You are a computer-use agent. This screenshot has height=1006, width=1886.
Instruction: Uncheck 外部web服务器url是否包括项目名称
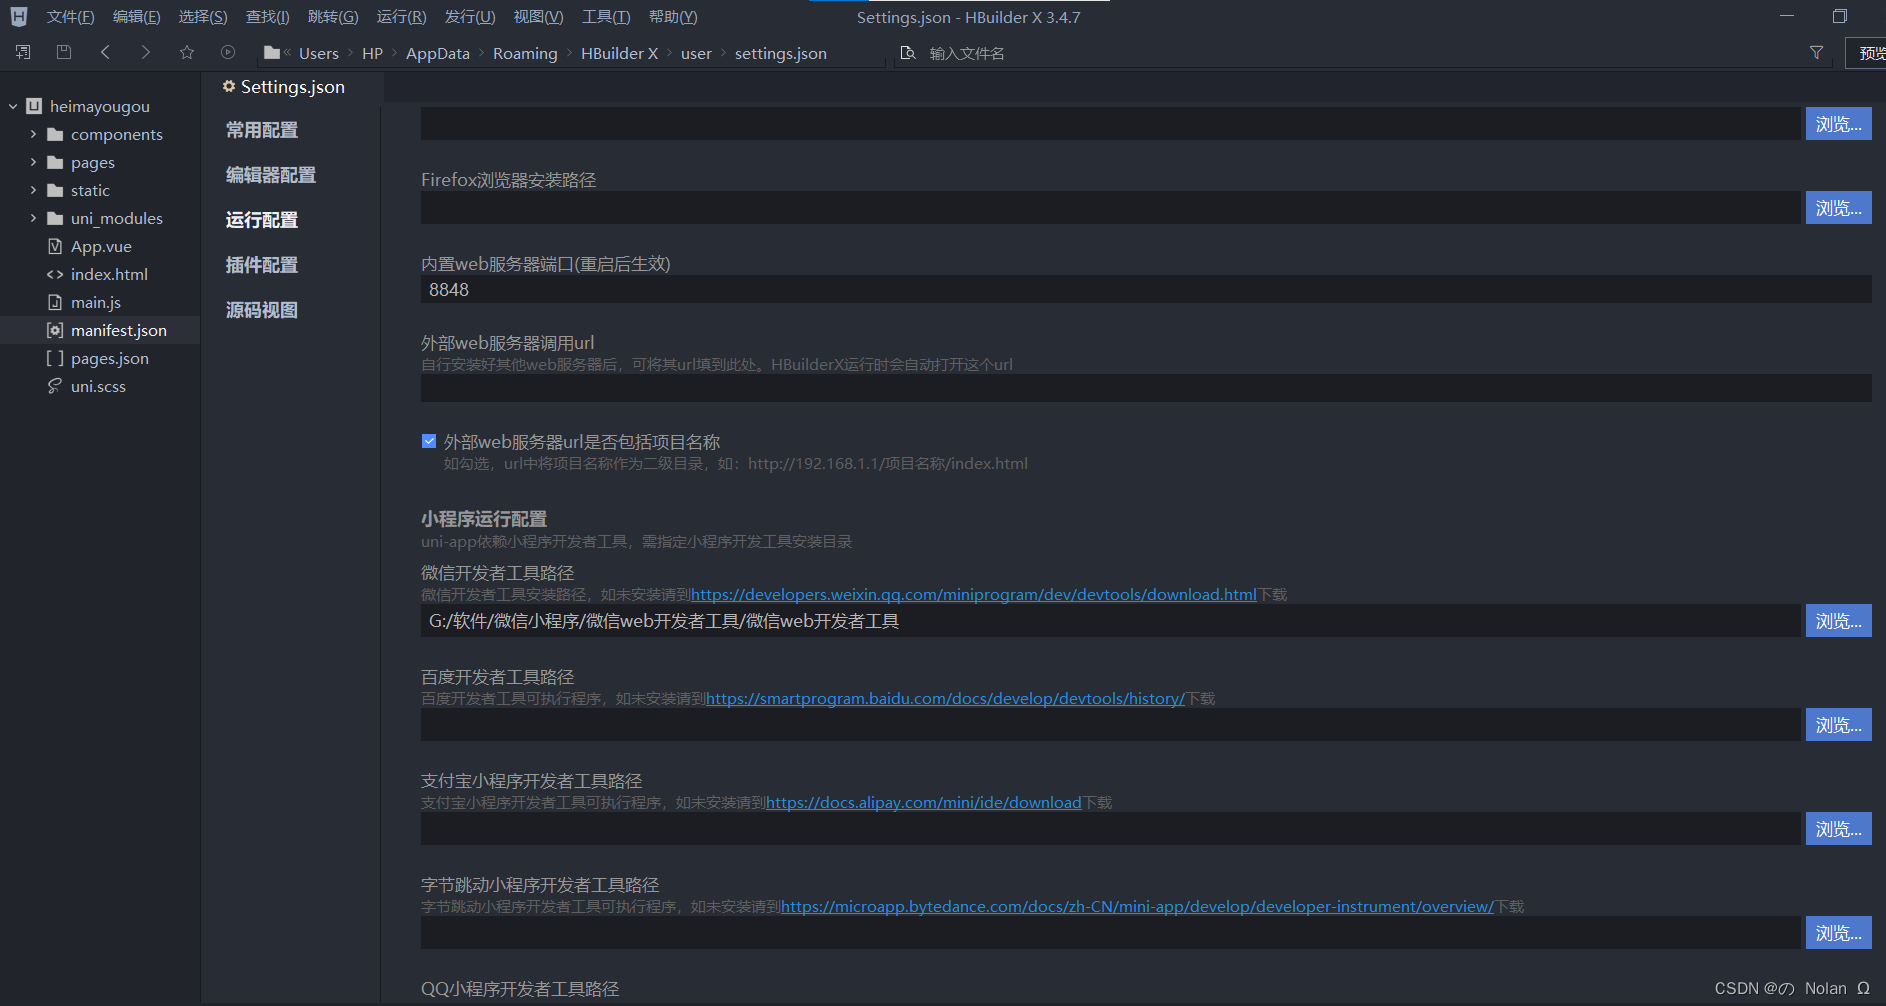[429, 441]
